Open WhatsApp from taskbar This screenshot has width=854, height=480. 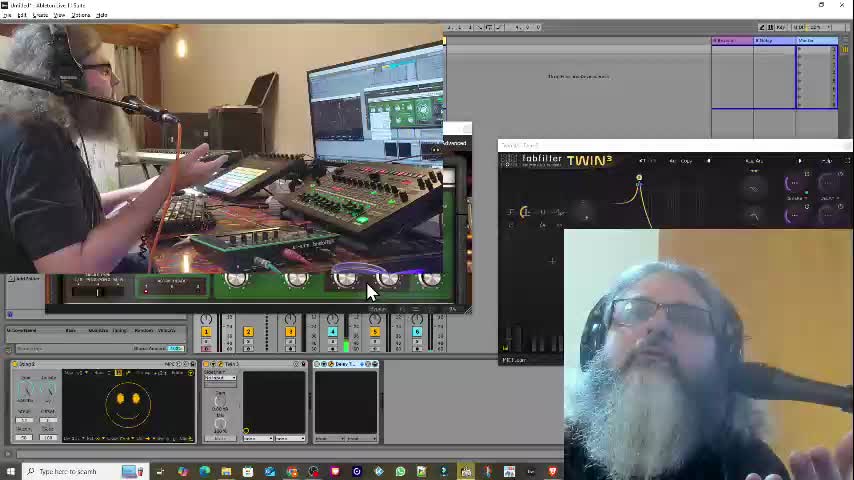400,471
